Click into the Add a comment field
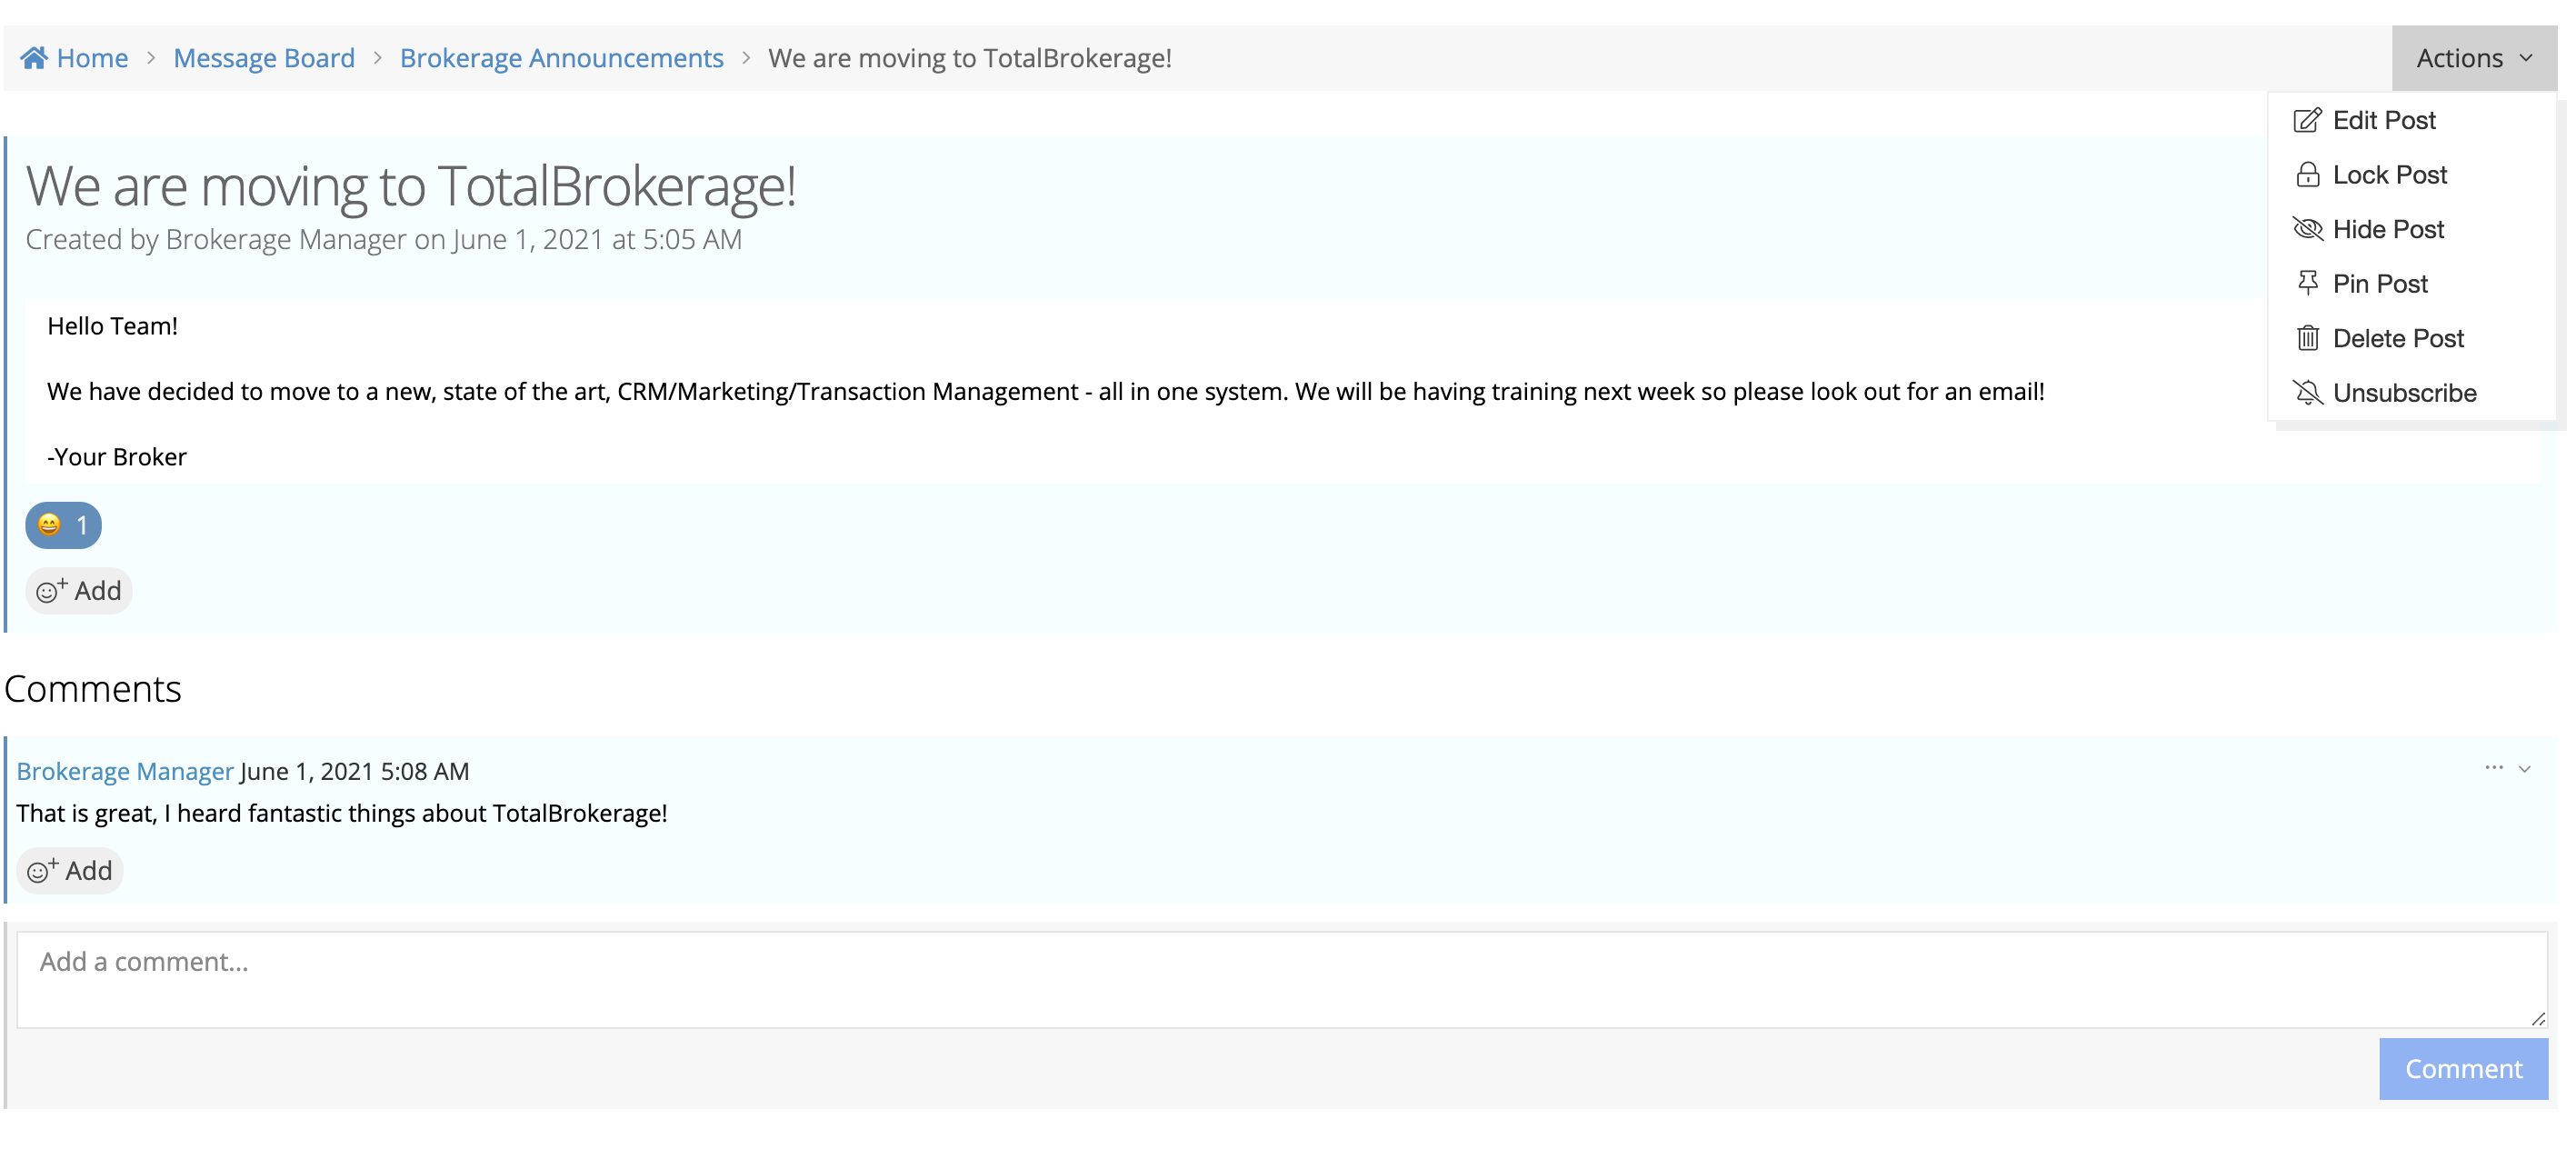The width and height of the screenshot is (2576, 1149). (1280, 979)
